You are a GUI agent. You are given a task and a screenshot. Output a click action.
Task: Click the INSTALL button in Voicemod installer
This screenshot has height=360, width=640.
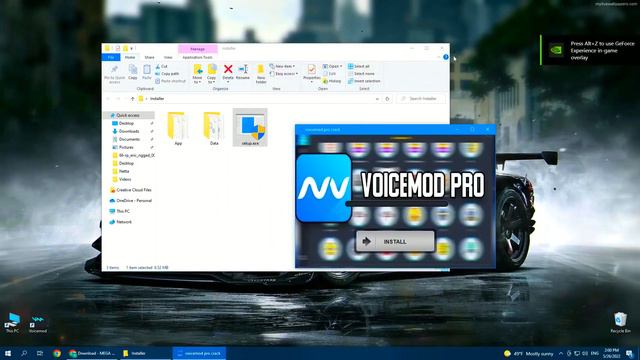coord(395,241)
